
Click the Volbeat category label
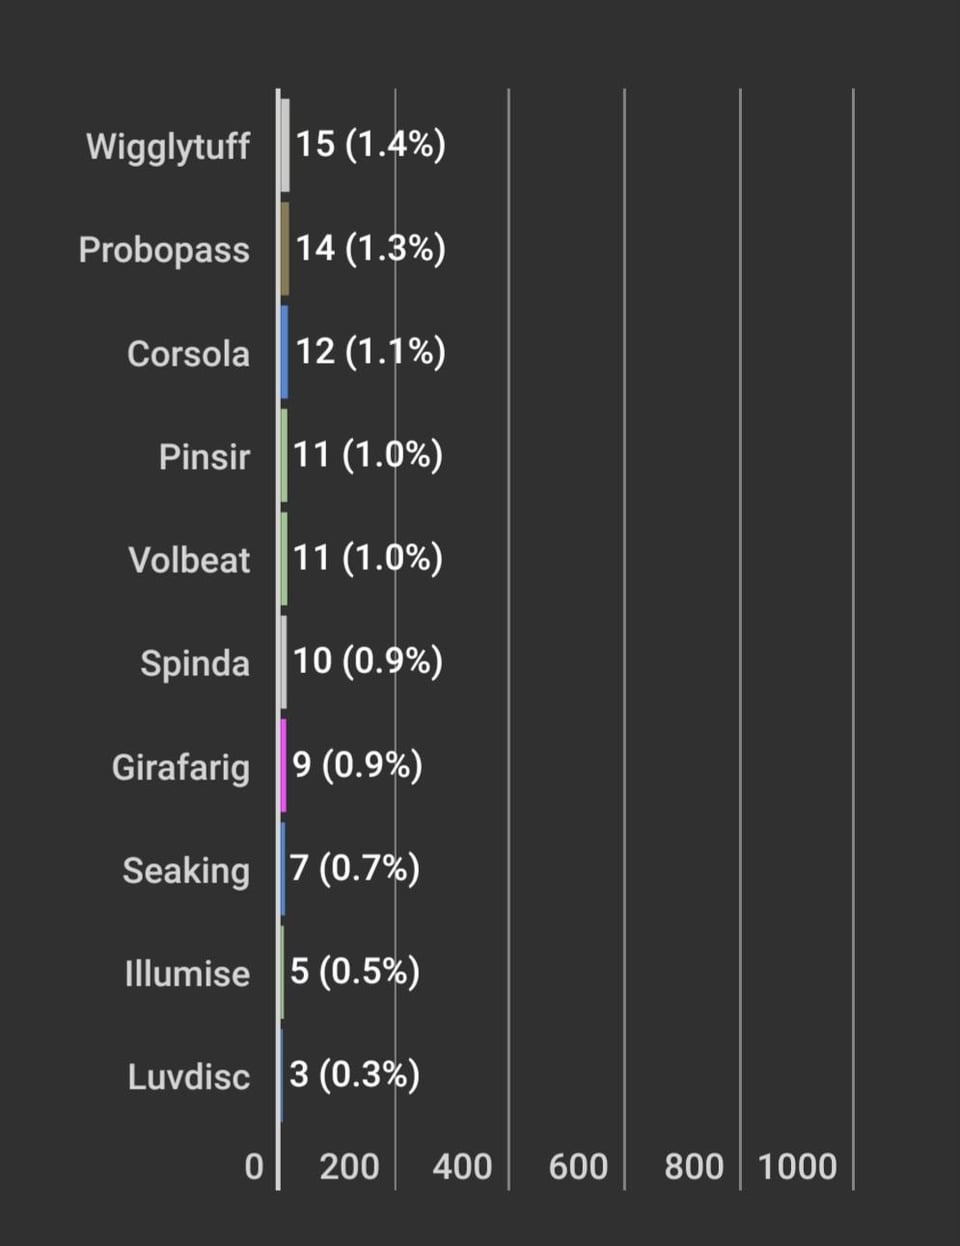[x=189, y=560]
